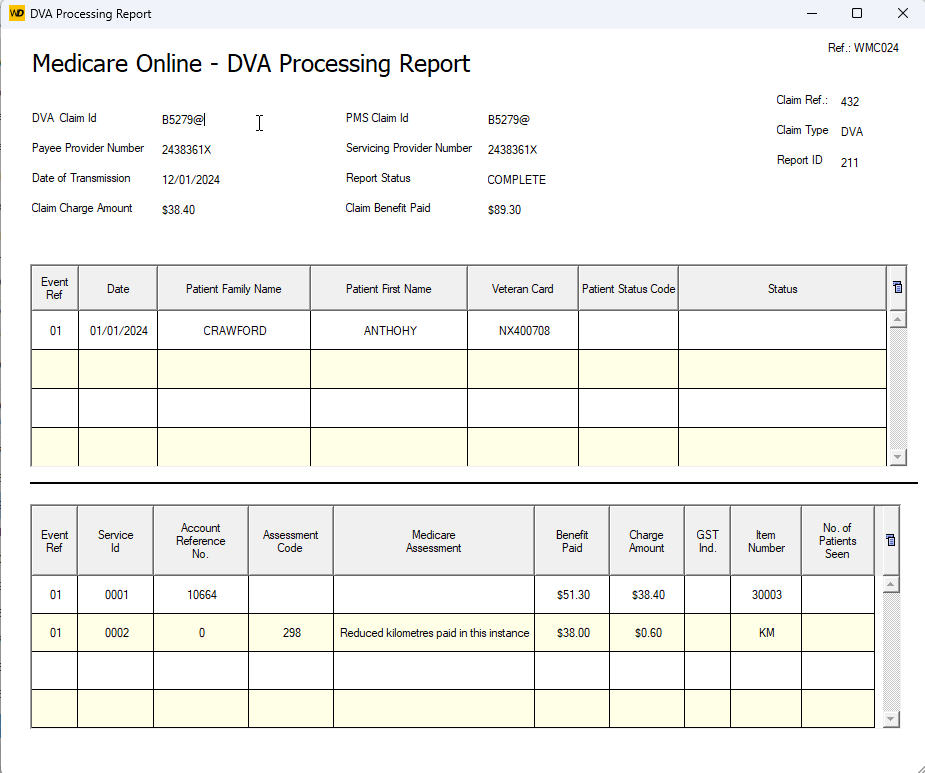Screen dimensions: 925x773
Task: Click the patient grid scroll-down arrow
Action: pyautogui.click(x=897, y=457)
